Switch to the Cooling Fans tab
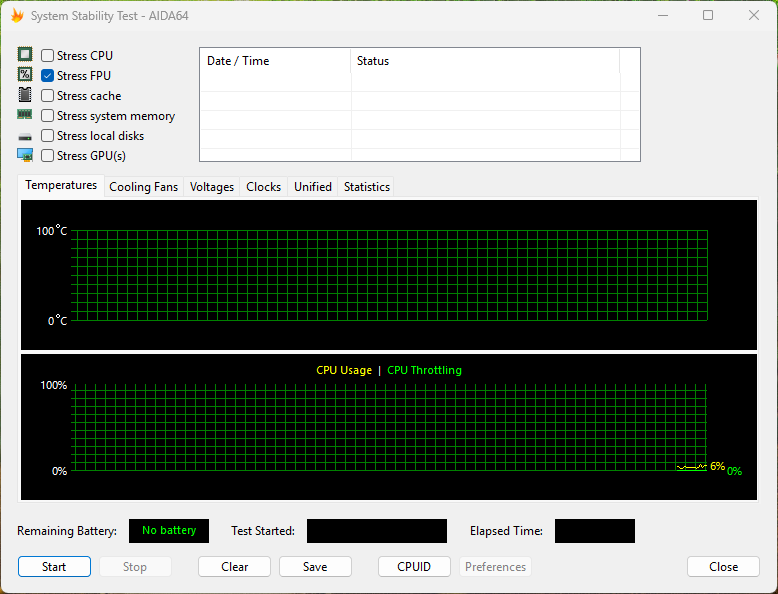This screenshot has height=594, width=778. (143, 187)
